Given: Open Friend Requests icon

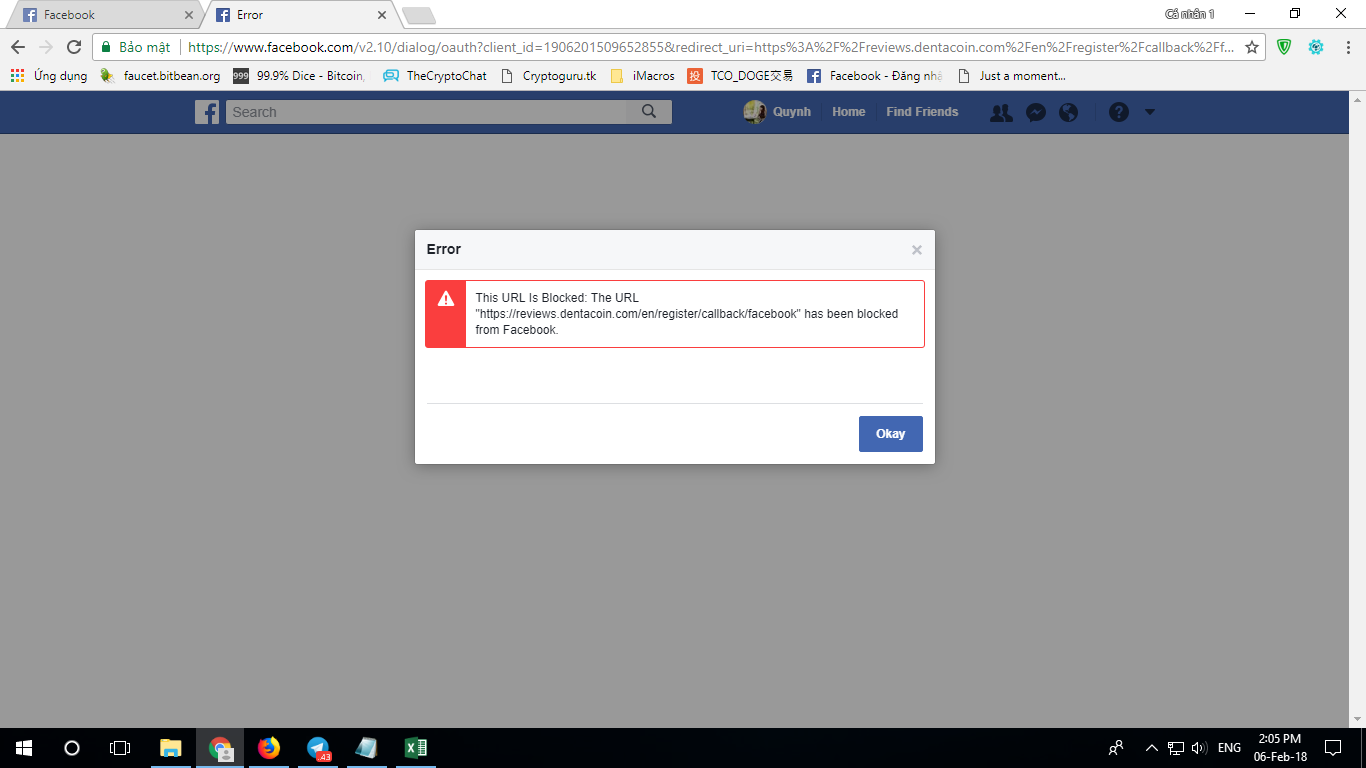Looking at the screenshot, I should (1001, 113).
